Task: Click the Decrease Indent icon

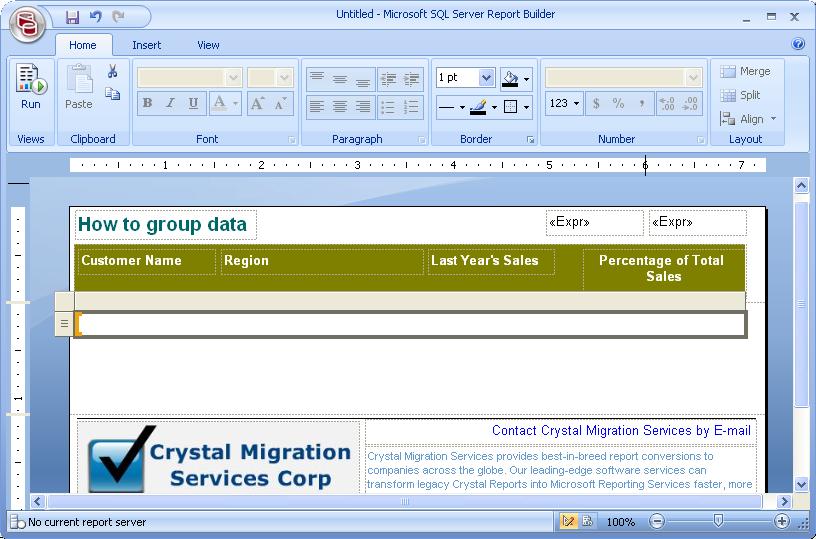Action: tap(388, 79)
